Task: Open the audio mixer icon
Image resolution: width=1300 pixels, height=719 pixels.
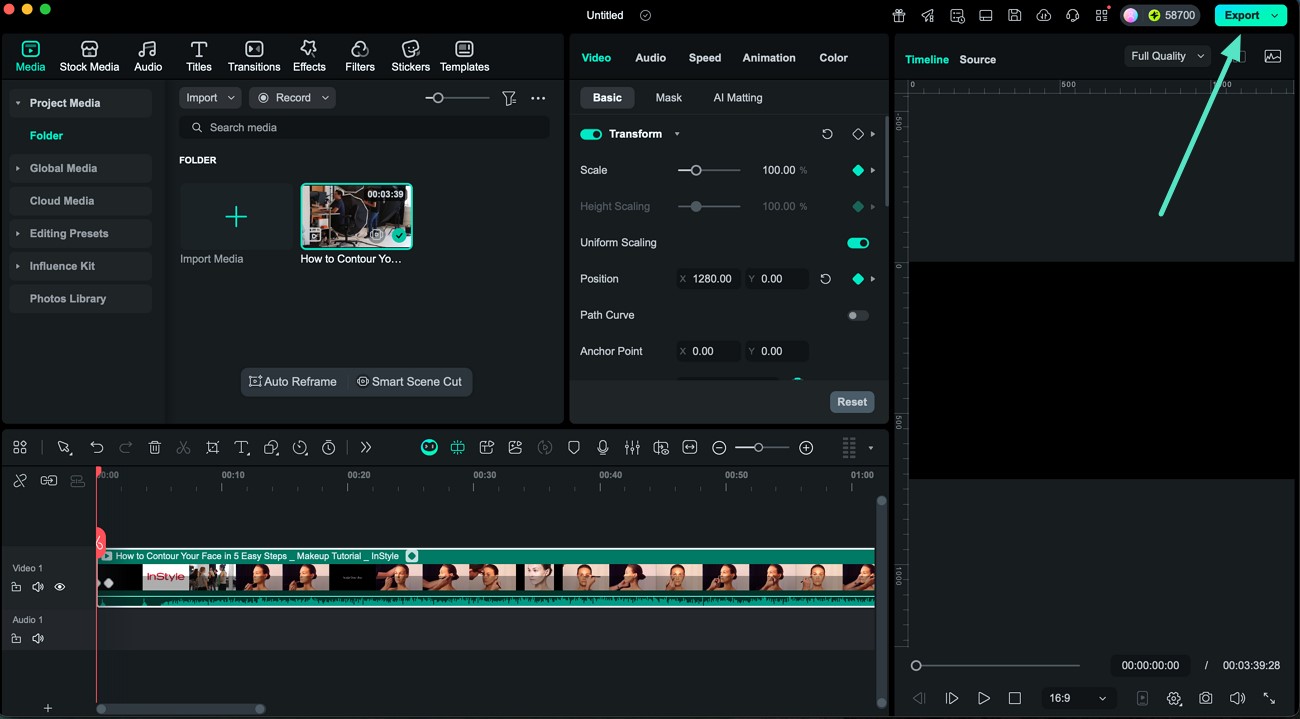Action: pyautogui.click(x=632, y=447)
